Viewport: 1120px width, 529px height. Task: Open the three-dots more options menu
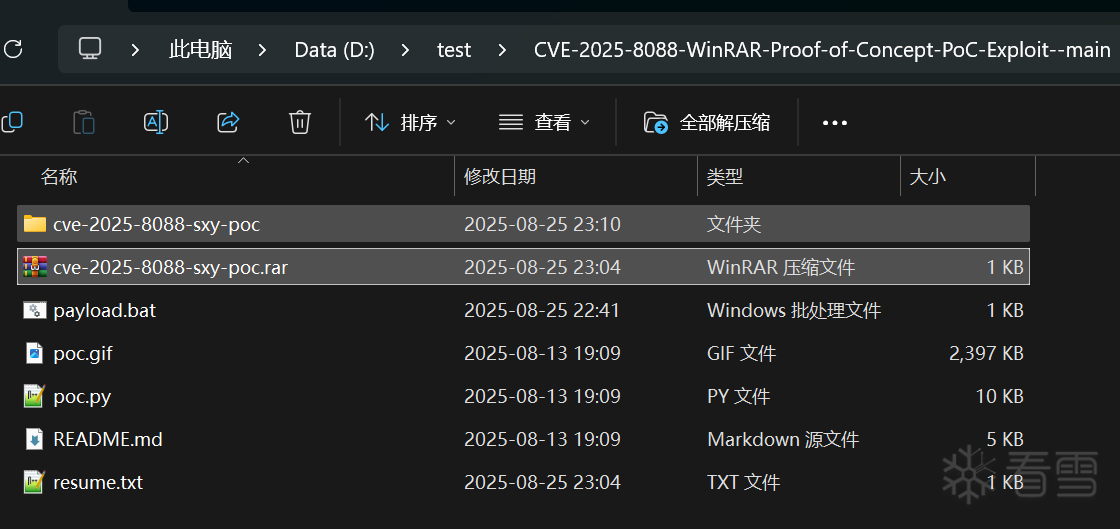(x=834, y=123)
